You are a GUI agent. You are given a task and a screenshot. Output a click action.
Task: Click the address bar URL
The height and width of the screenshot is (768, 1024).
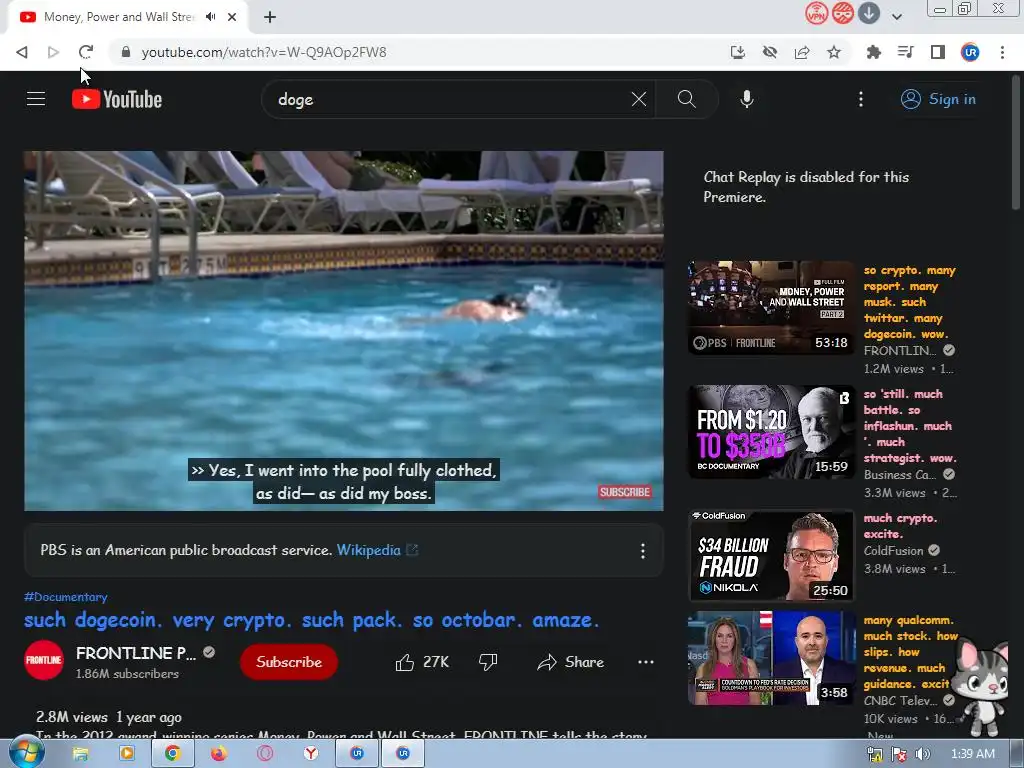tap(264, 52)
